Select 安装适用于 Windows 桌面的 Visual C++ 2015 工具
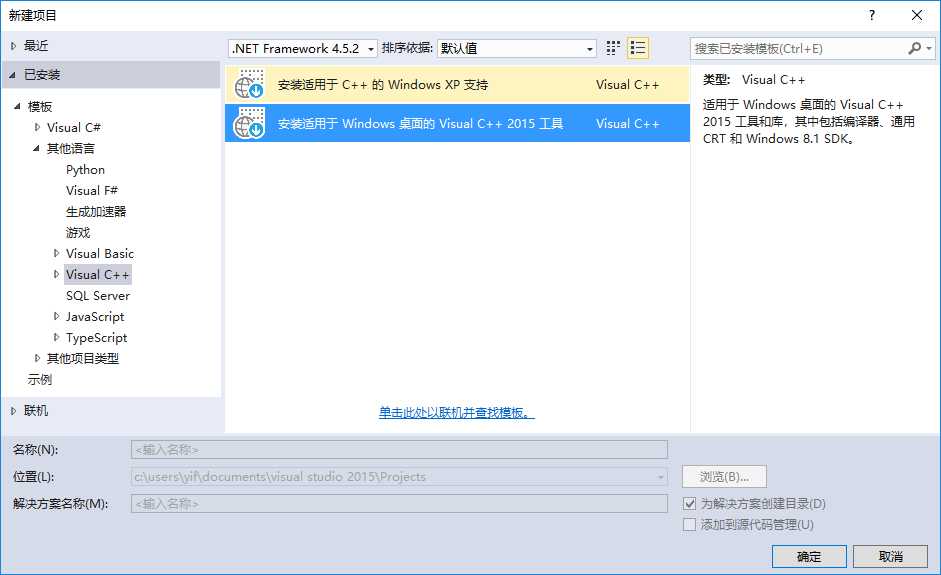 (457, 123)
